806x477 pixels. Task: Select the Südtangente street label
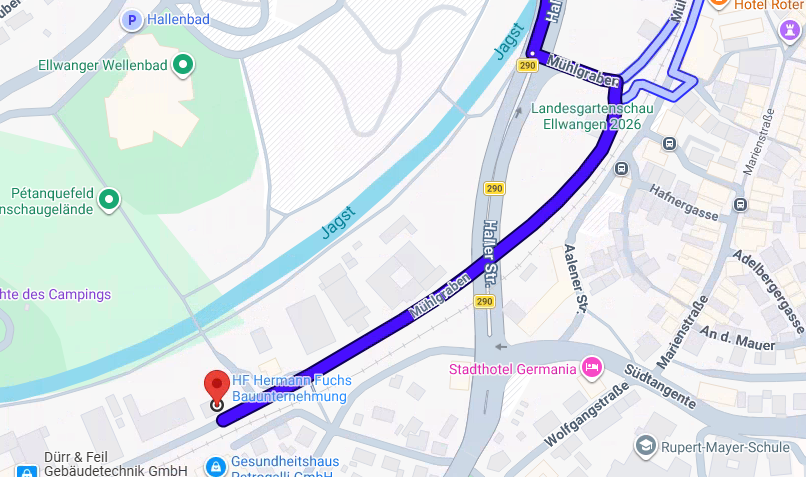pos(660,386)
